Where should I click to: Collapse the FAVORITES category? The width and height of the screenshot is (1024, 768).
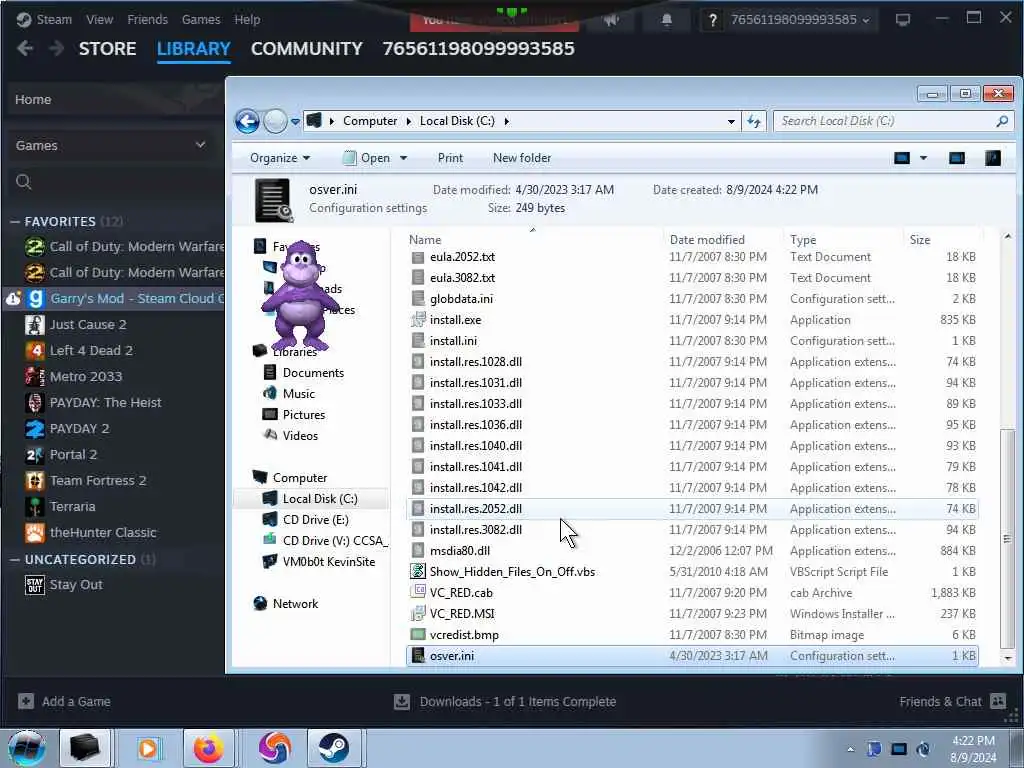click(x=15, y=222)
